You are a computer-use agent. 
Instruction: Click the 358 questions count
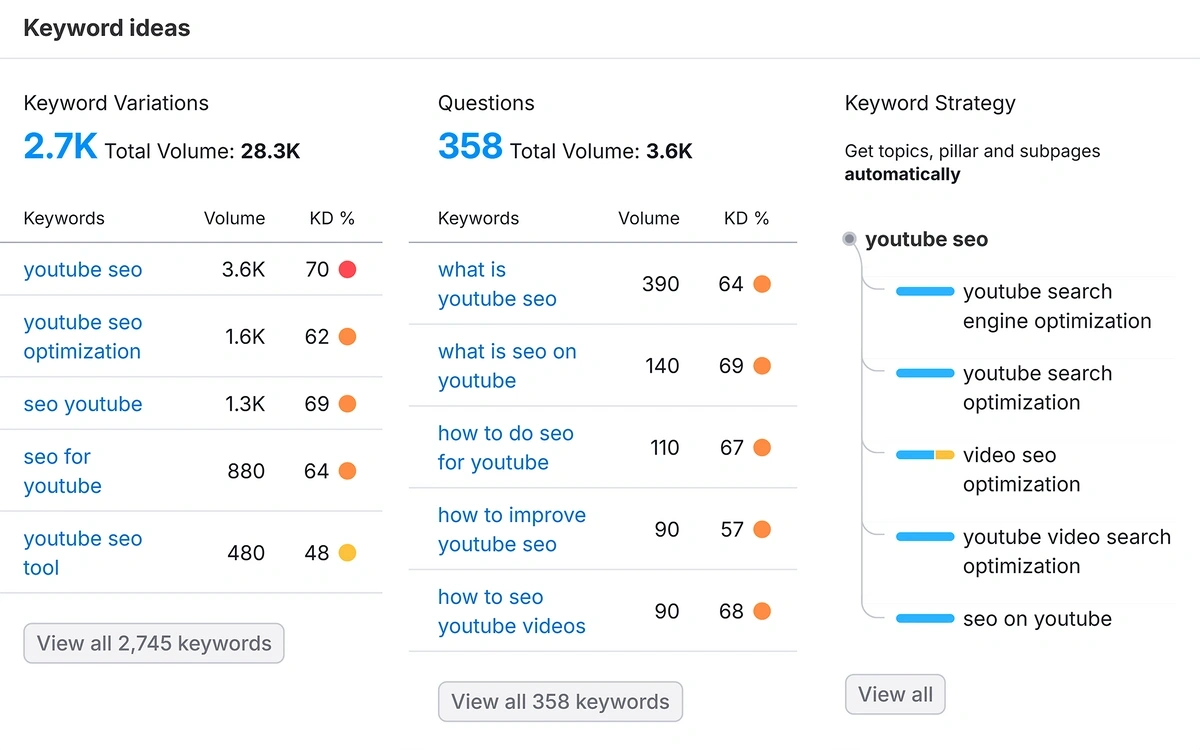coord(470,147)
